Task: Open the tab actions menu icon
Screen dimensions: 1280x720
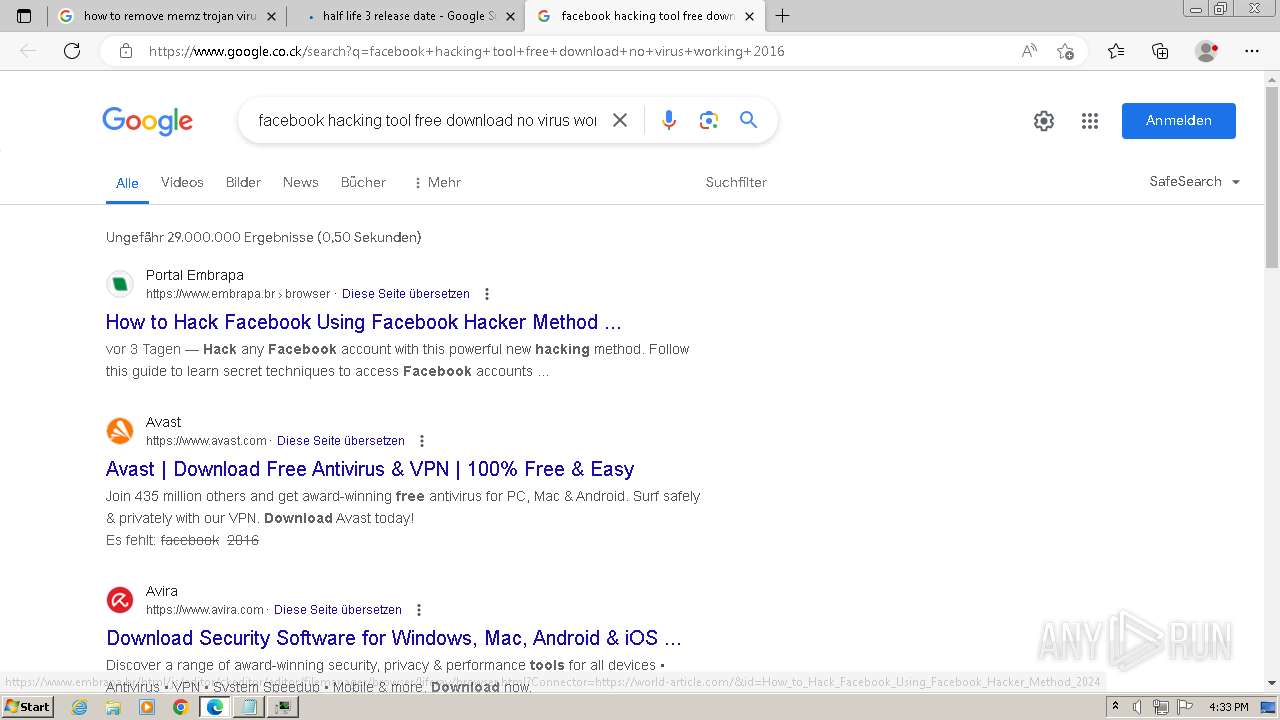Action: point(24,16)
